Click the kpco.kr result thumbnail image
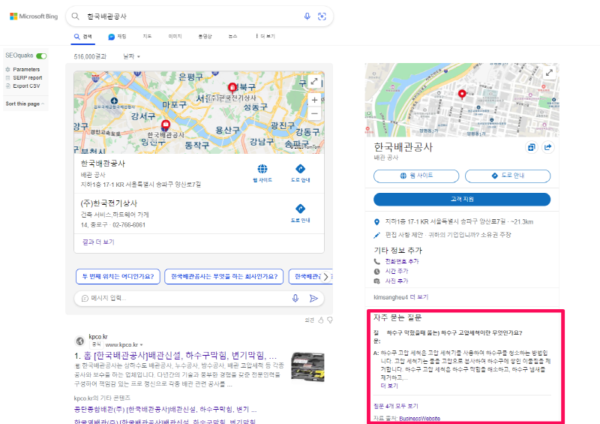 (308, 367)
